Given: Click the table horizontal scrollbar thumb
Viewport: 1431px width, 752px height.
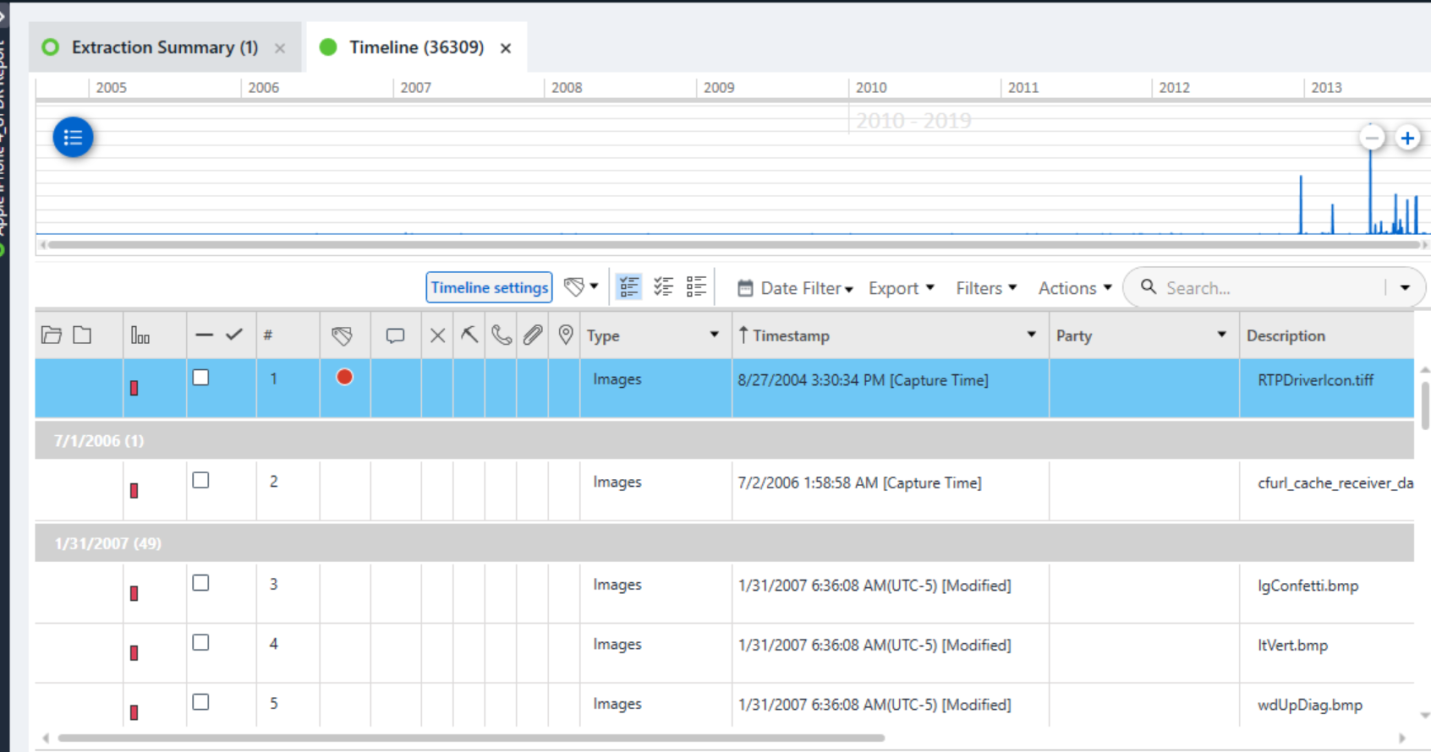Looking at the screenshot, I should [x=471, y=738].
